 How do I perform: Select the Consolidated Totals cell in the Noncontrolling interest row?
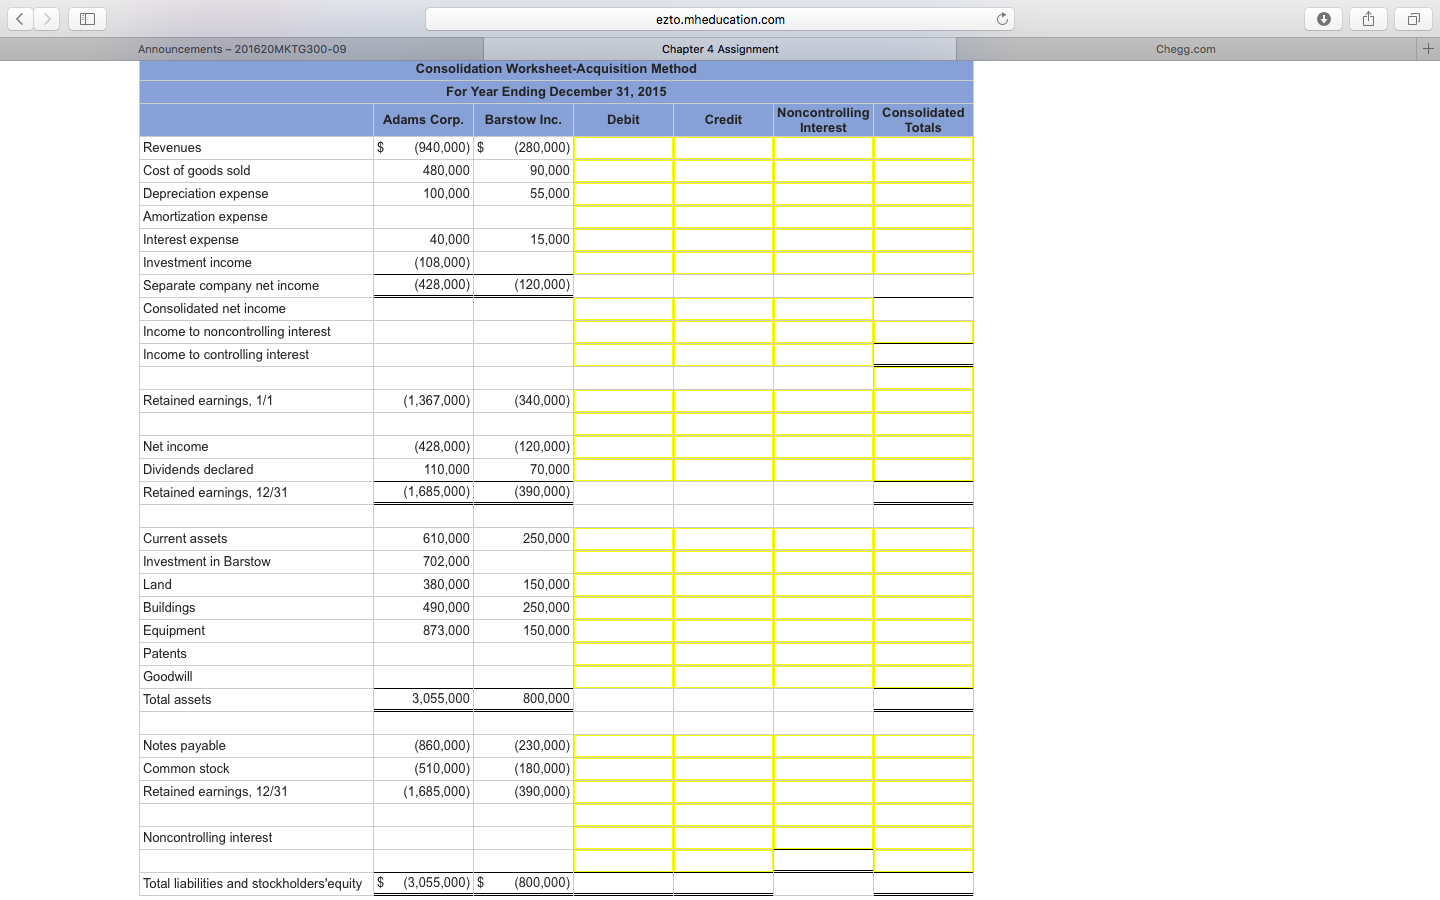(923, 838)
